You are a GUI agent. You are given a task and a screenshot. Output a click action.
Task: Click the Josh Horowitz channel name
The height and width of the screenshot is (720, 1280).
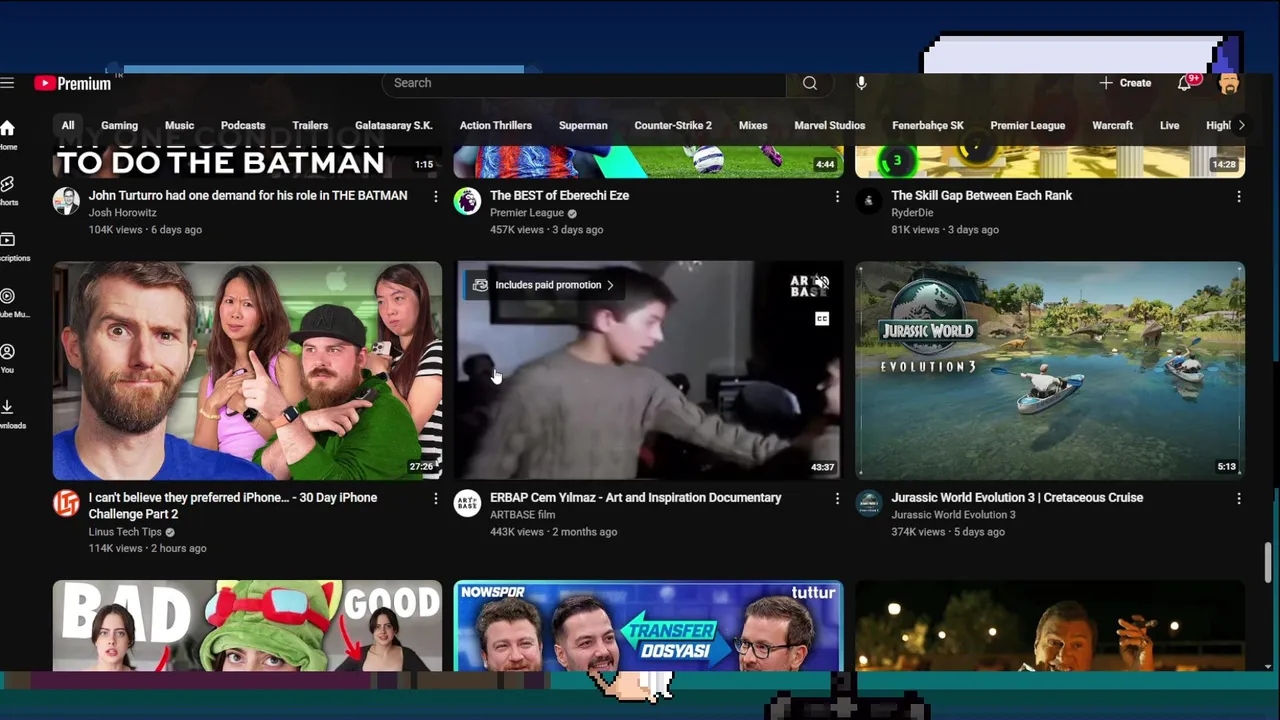coord(122,213)
